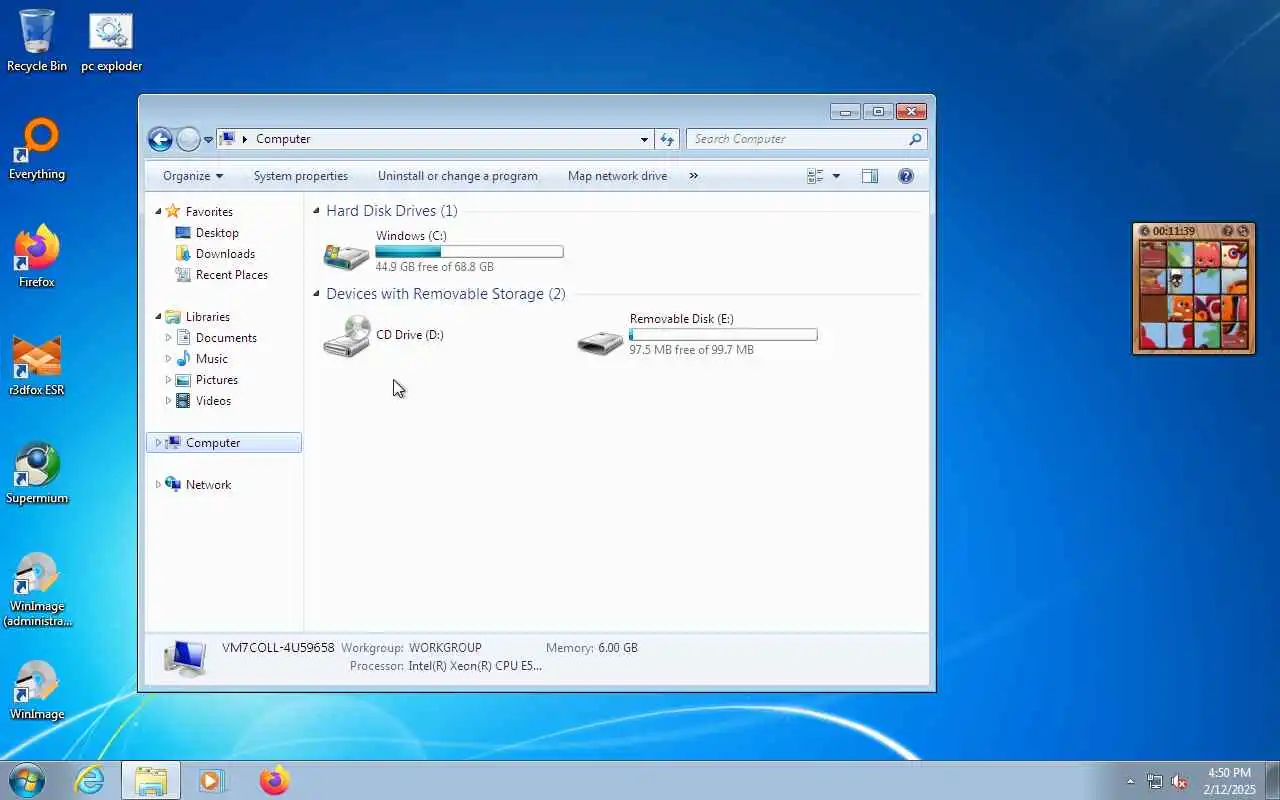This screenshot has height=800, width=1280.
Task: Click System properties in the toolbar
Action: [x=300, y=176]
